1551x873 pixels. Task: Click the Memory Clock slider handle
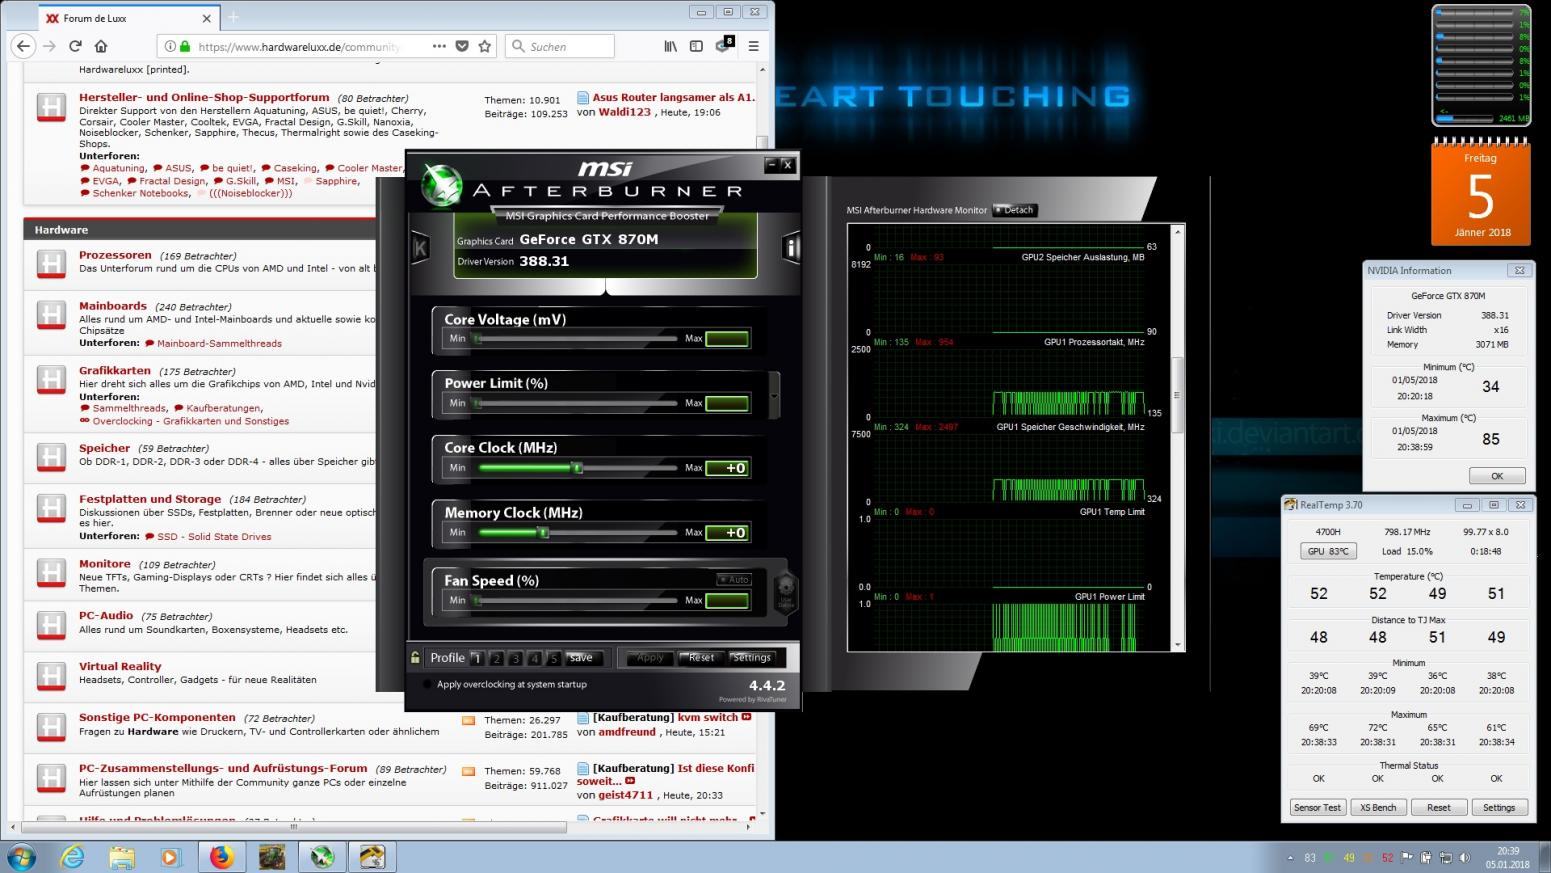coord(544,533)
